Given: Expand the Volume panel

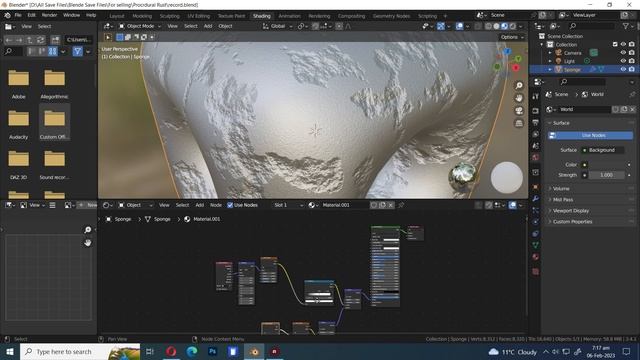Looking at the screenshot, I should point(561,189).
